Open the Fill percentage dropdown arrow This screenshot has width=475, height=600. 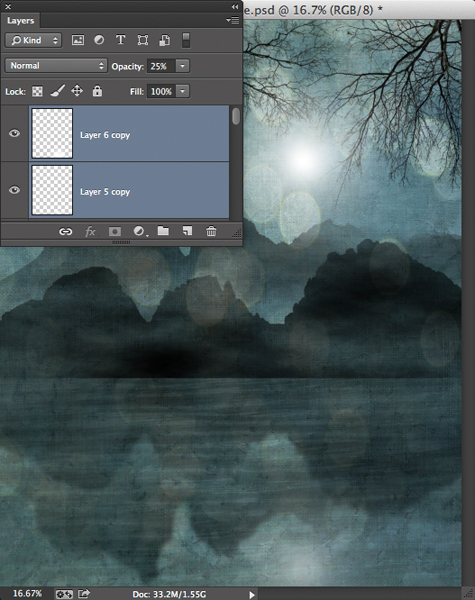pos(183,91)
